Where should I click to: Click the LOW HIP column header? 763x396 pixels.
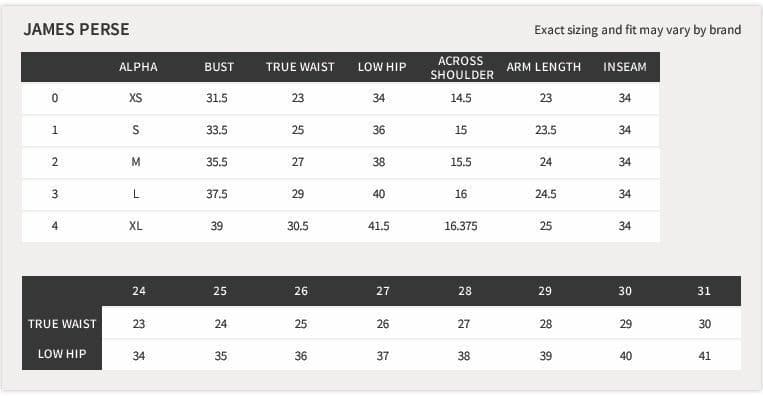(x=382, y=67)
